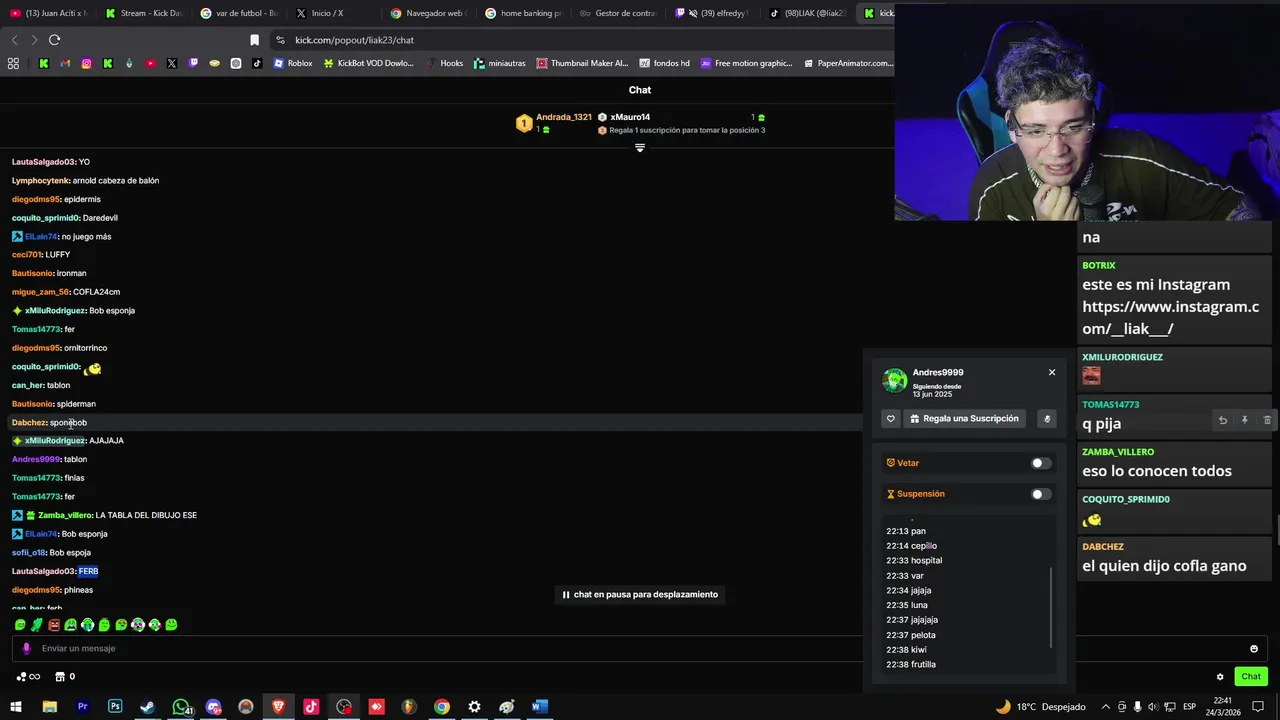
Task: Open the Hooks bookmark
Action: tap(445, 63)
